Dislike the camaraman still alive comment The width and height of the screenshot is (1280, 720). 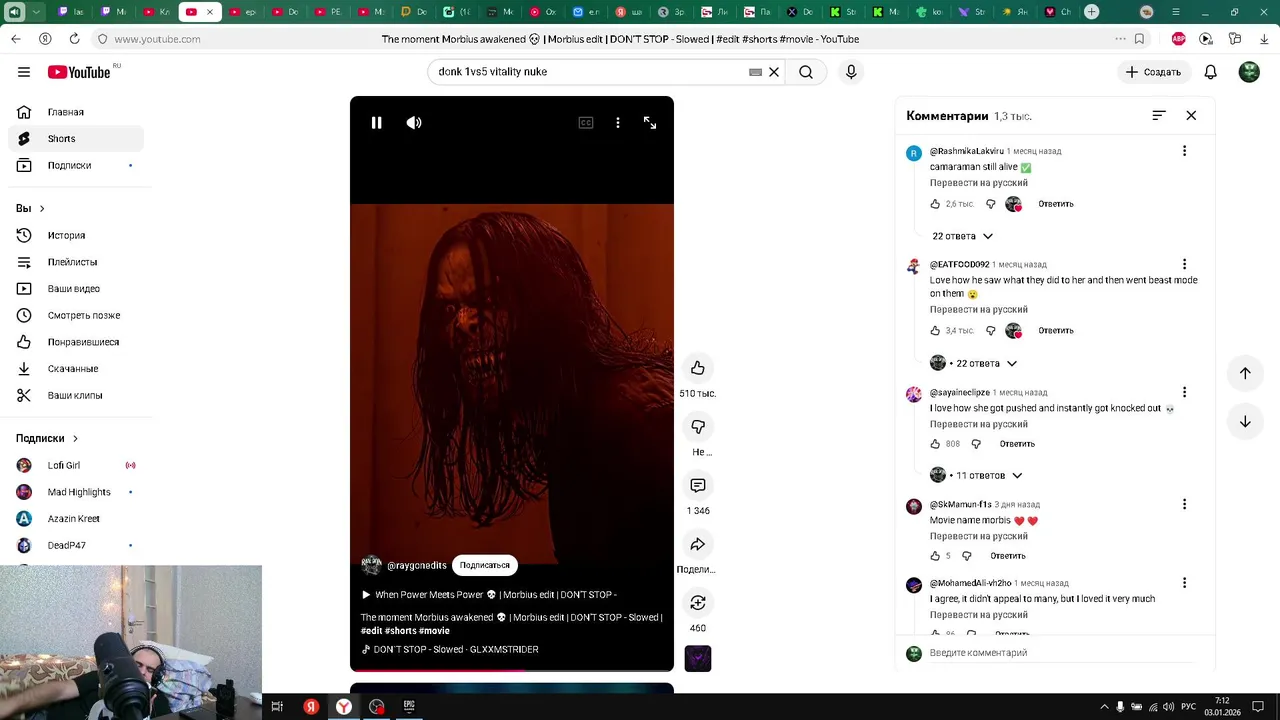[x=991, y=204]
